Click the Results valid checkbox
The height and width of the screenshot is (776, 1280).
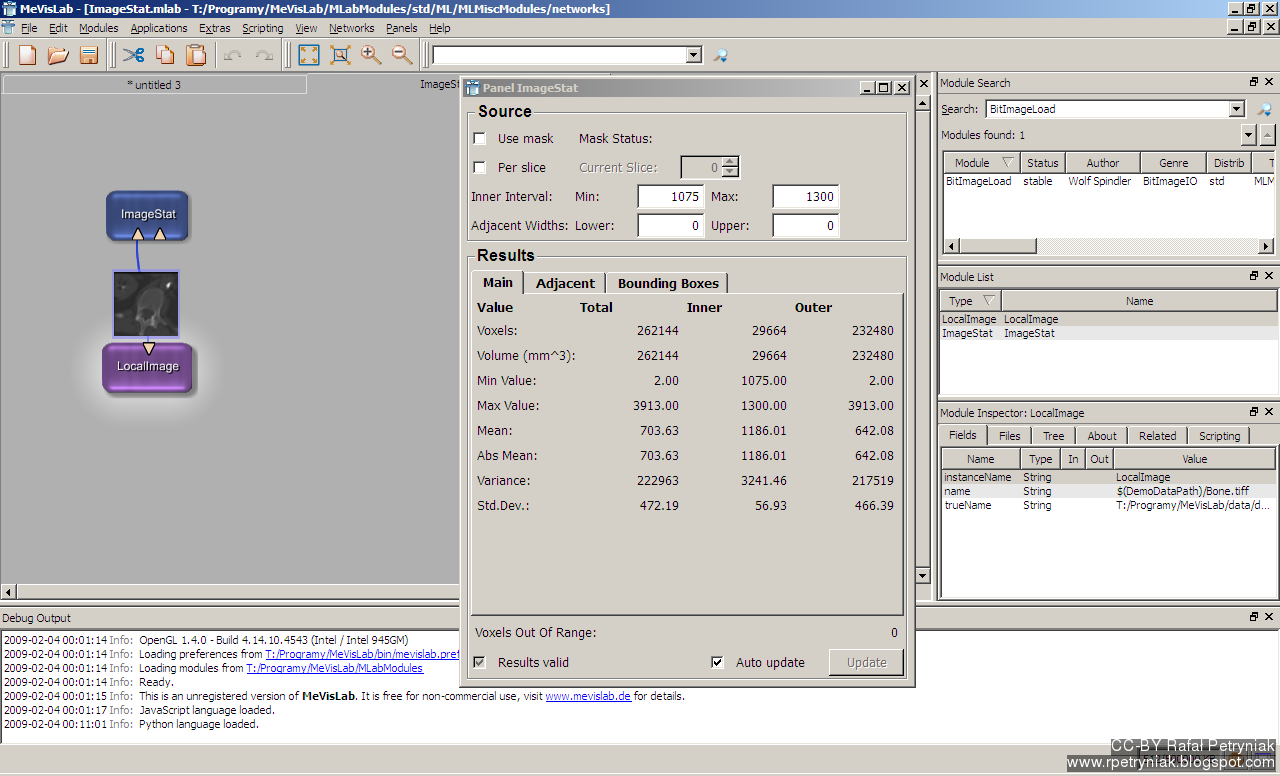[480, 662]
